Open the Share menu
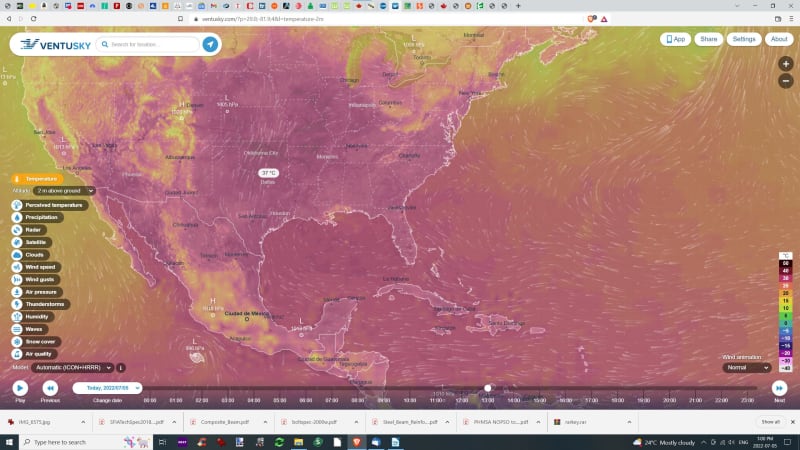The height and width of the screenshot is (450, 800). pos(709,39)
